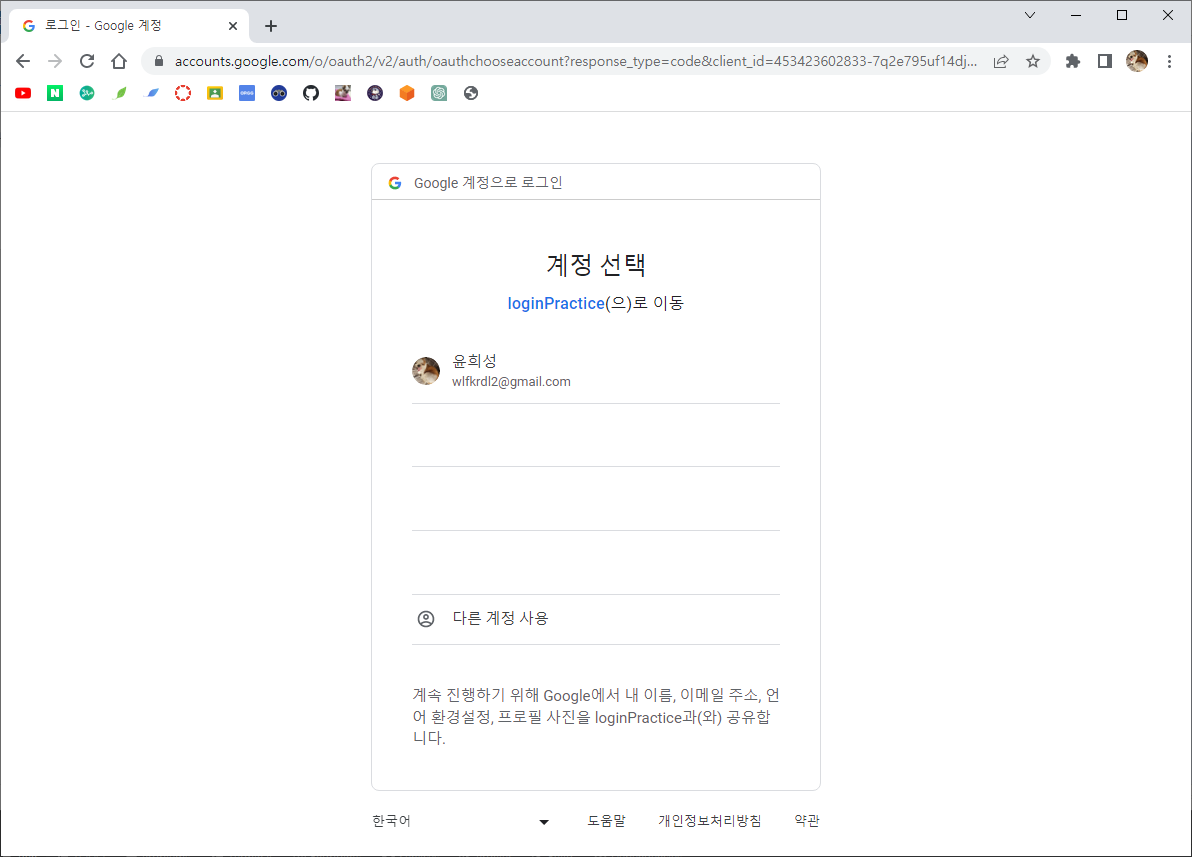The width and height of the screenshot is (1192, 857).
Task: Click the 계정 선택 heading
Action: [596, 265]
